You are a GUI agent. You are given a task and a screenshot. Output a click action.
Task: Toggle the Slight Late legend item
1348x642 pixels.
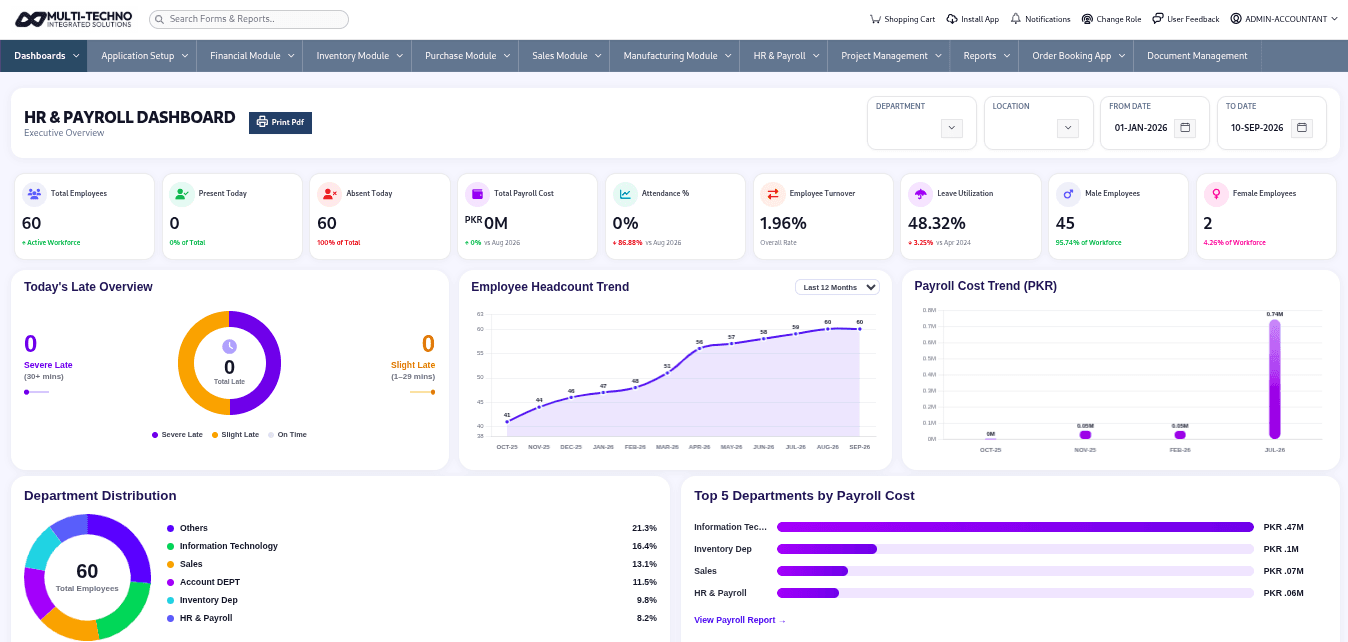click(235, 435)
